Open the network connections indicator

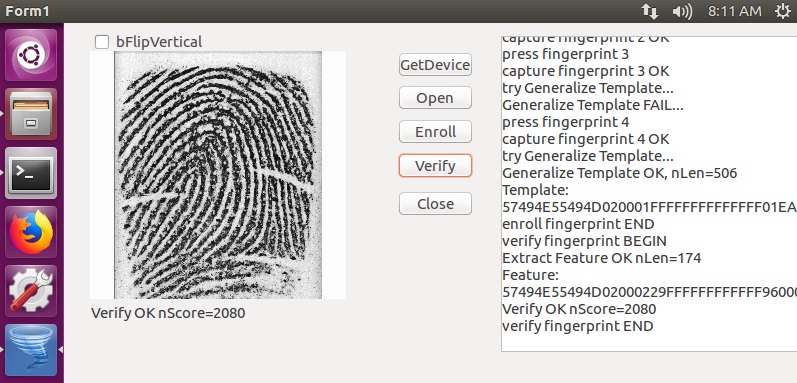coord(650,11)
